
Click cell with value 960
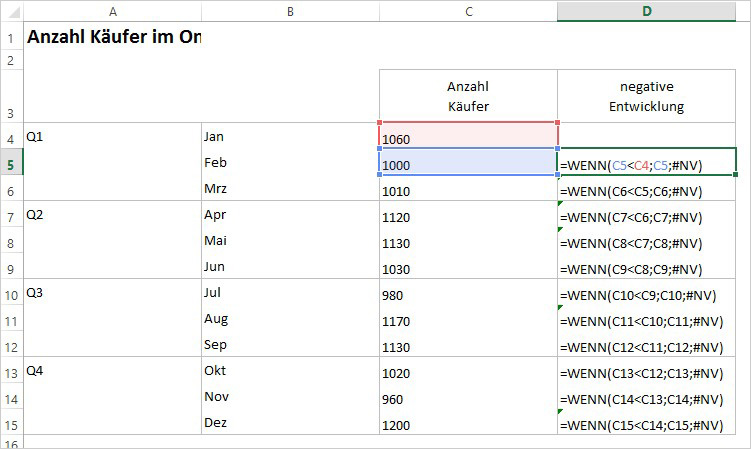tap(468, 396)
